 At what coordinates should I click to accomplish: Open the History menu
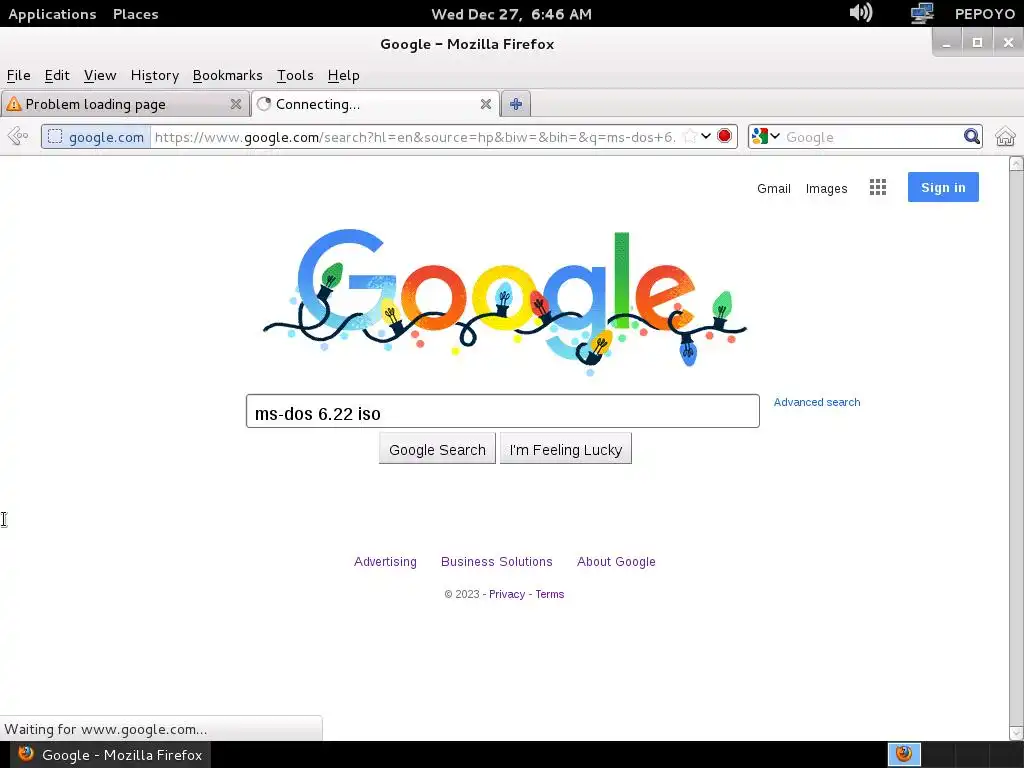click(x=155, y=76)
